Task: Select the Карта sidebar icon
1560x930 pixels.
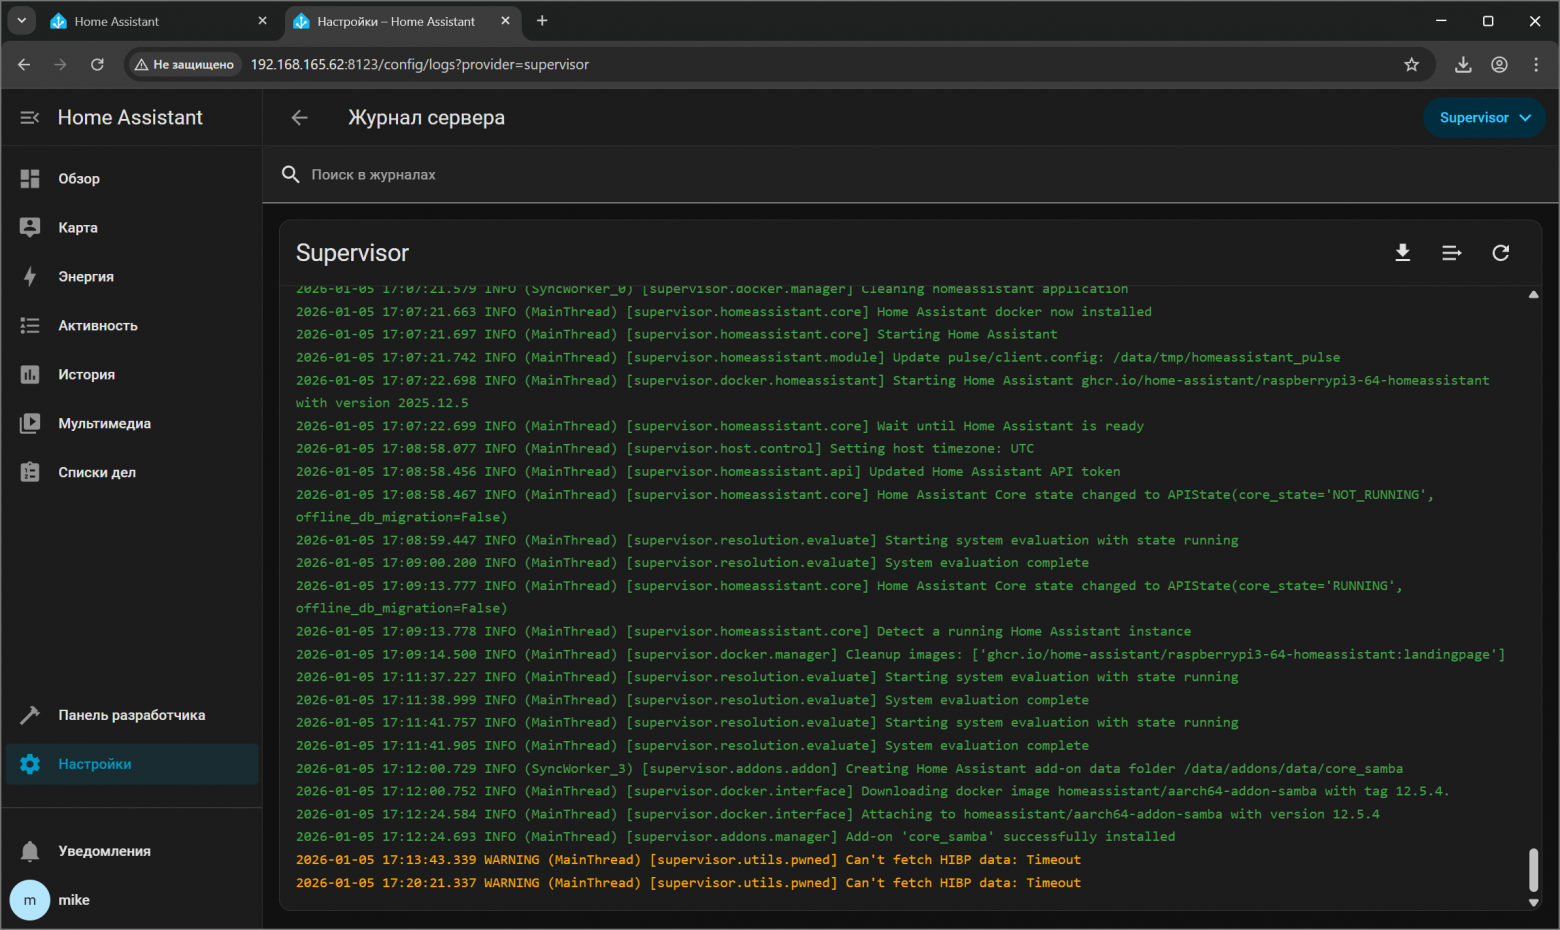Action: tap(32, 227)
